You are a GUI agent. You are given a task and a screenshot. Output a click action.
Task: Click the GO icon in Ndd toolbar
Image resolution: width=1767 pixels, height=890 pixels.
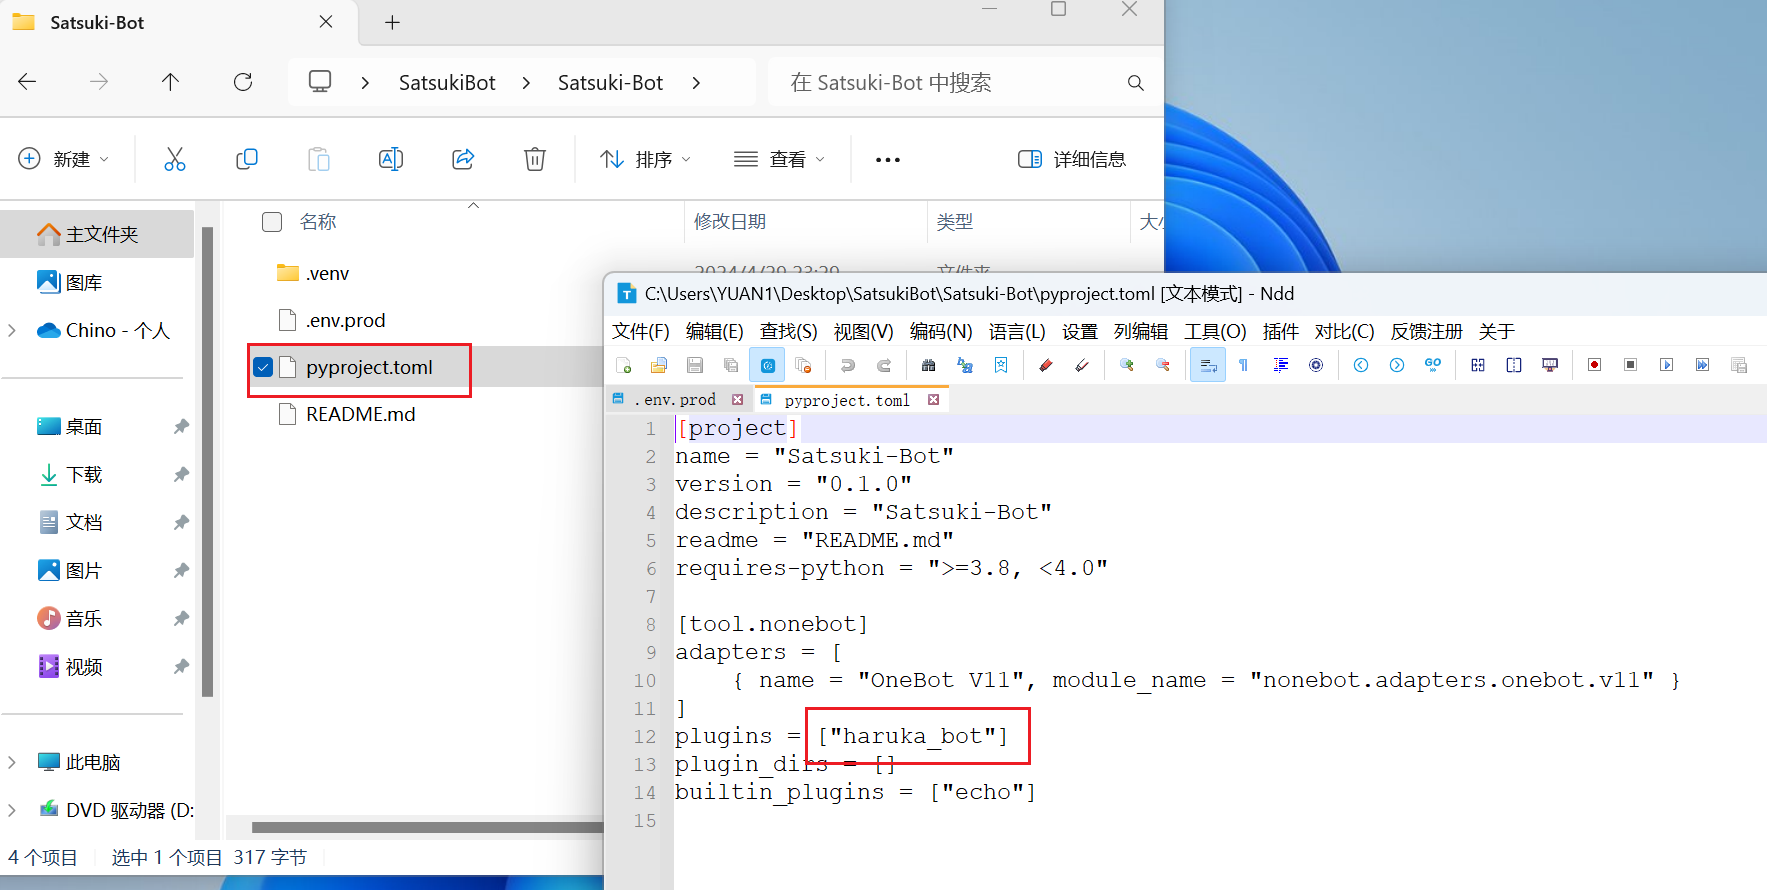click(x=1433, y=366)
